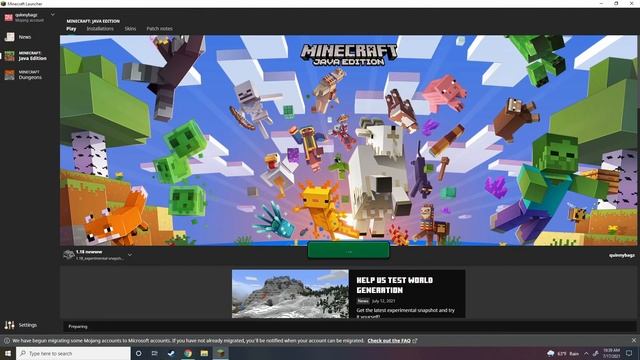Open File Explorer from the taskbar
This screenshot has height=360, width=640.
(x=204, y=353)
